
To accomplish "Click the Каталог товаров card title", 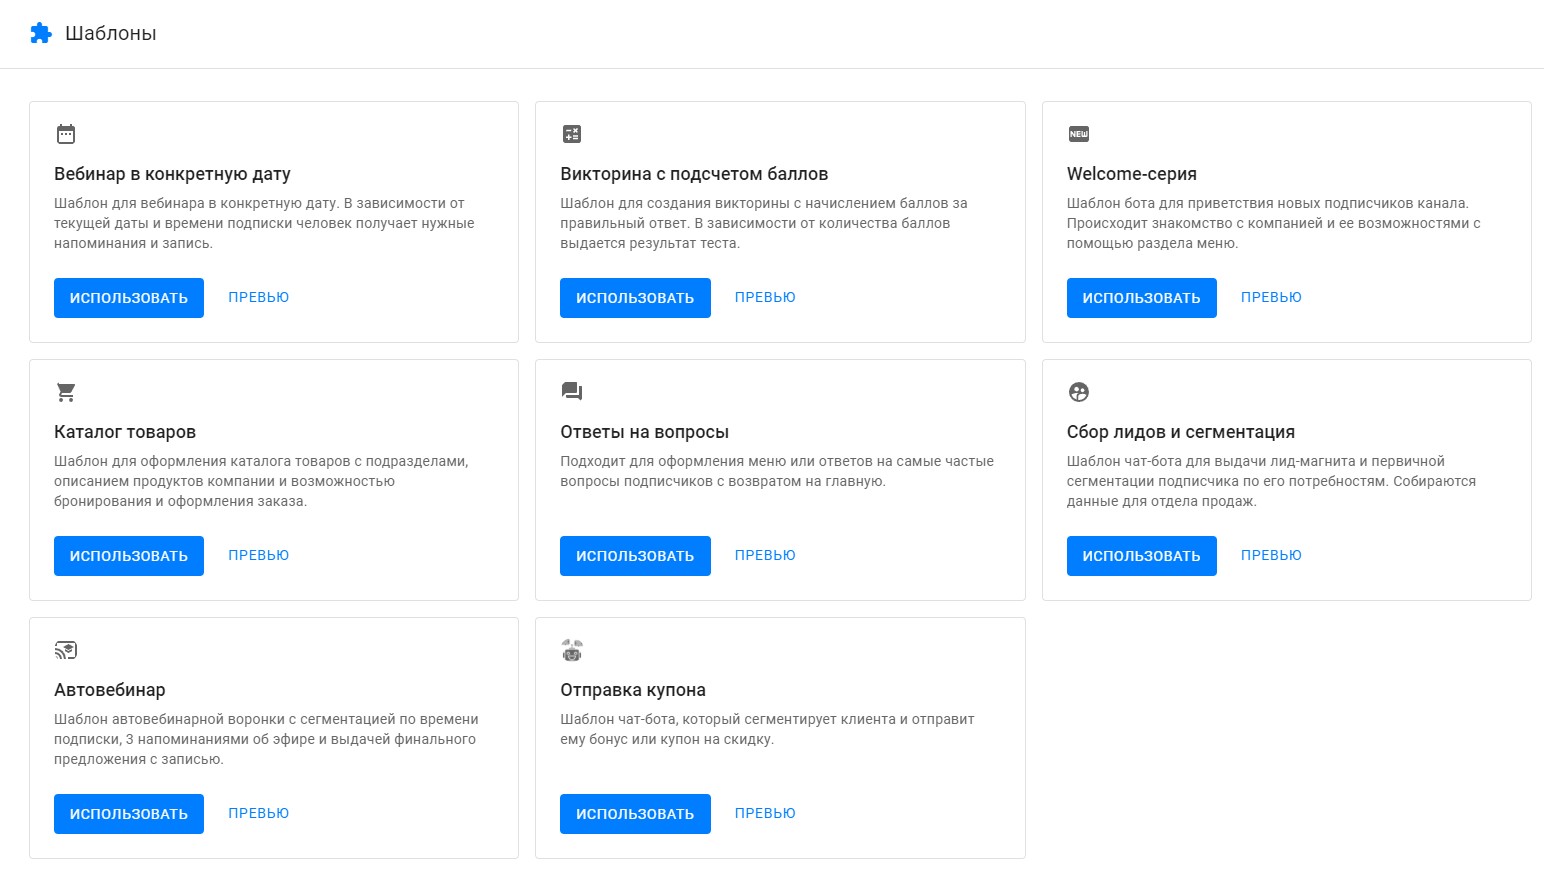I will point(125,432).
